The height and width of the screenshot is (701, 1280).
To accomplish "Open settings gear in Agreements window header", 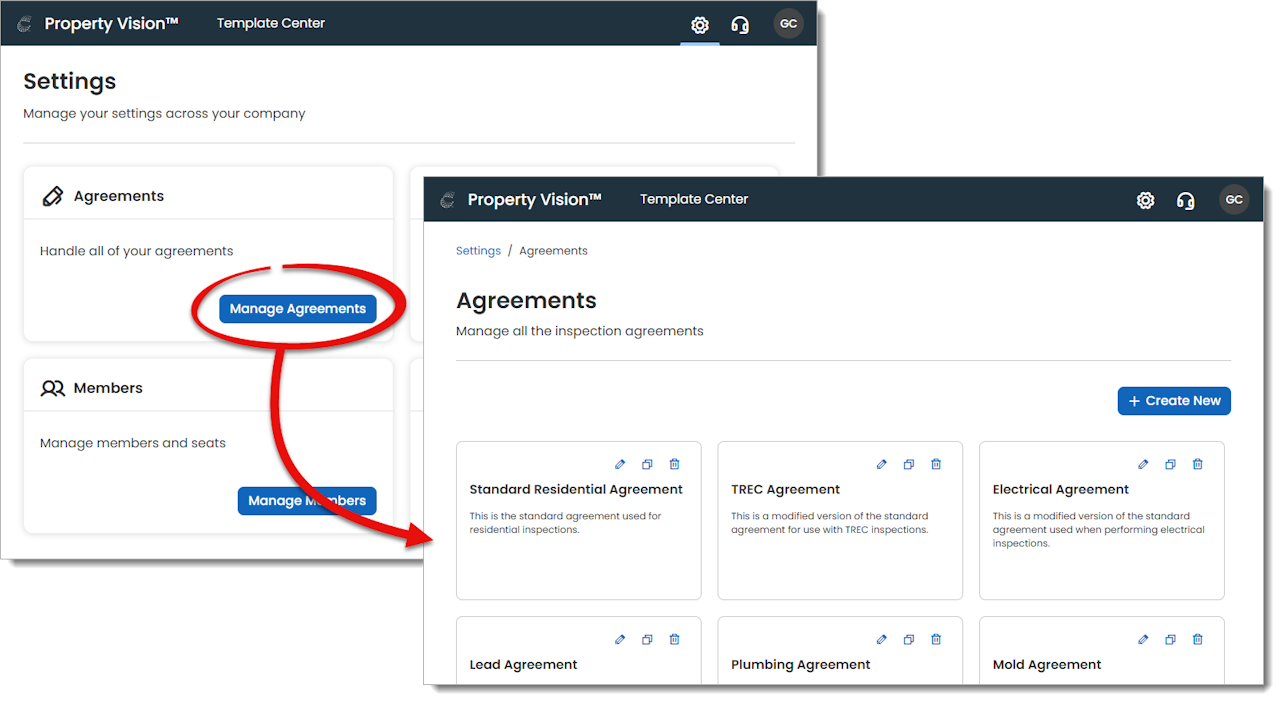I will 1146,200.
